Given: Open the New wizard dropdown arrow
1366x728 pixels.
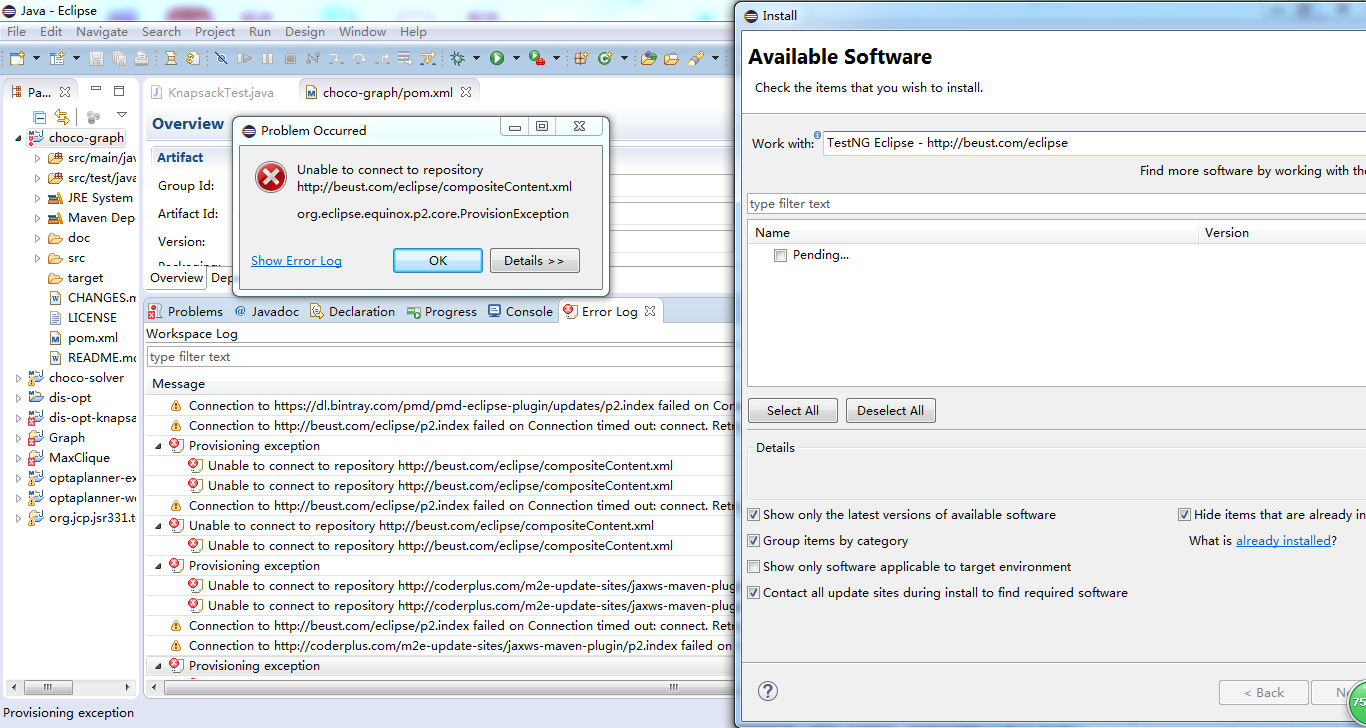Looking at the screenshot, I should [36, 58].
